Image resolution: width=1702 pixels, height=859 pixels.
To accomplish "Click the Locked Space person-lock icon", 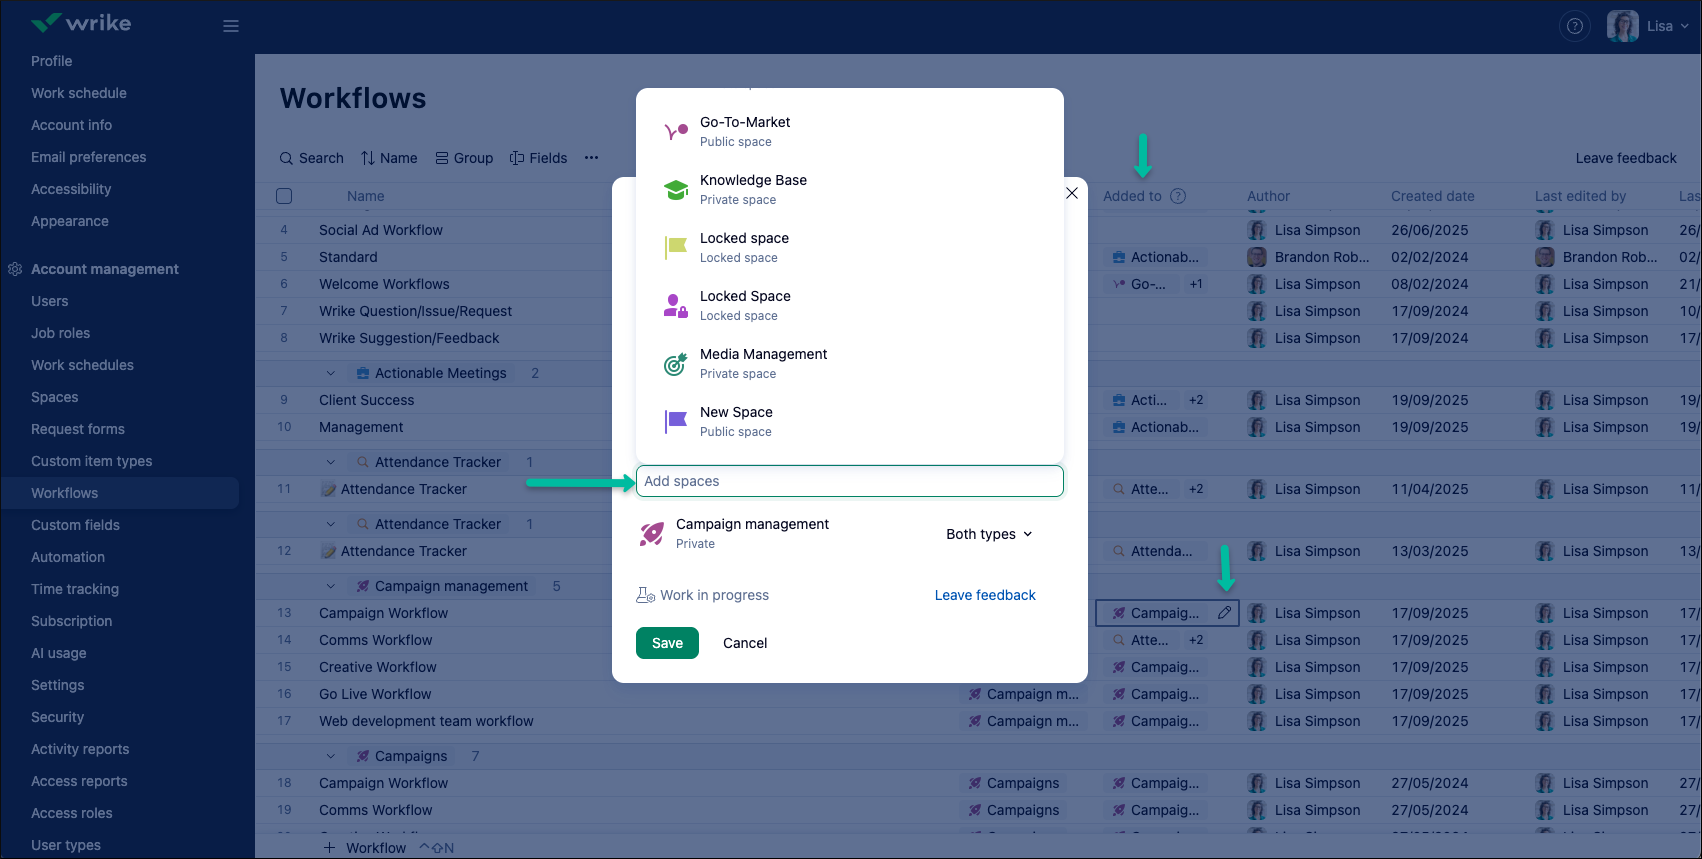I will click(676, 305).
